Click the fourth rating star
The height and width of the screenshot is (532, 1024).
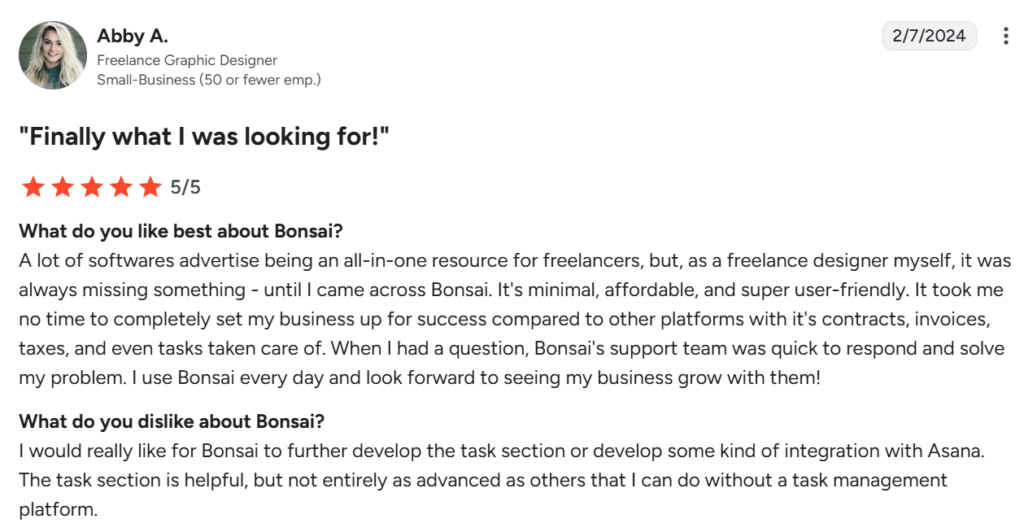point(121,187)
